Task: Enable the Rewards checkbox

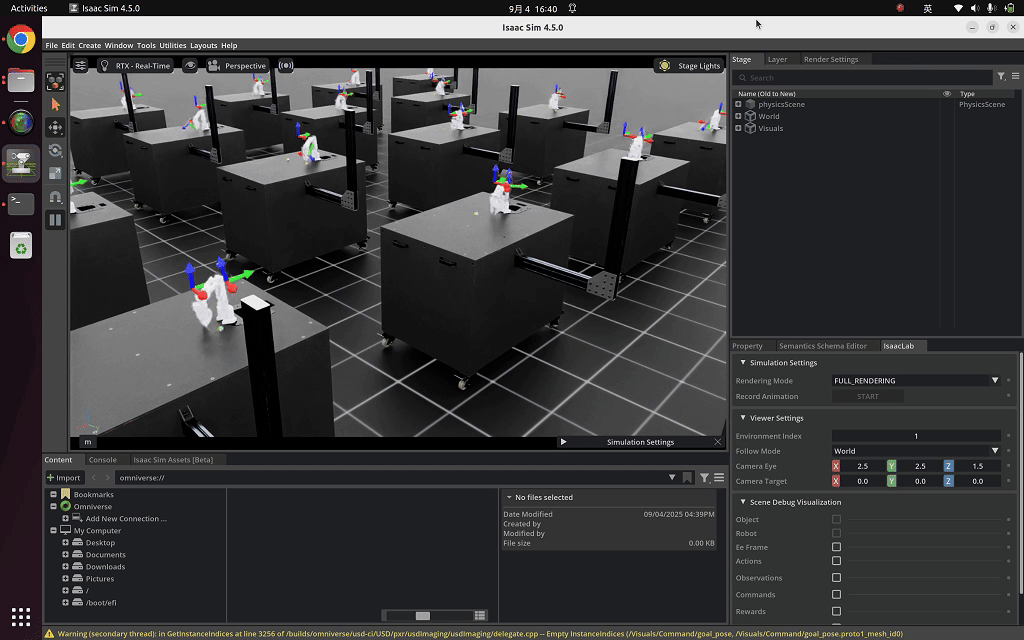Action: (x=837, y=611)
